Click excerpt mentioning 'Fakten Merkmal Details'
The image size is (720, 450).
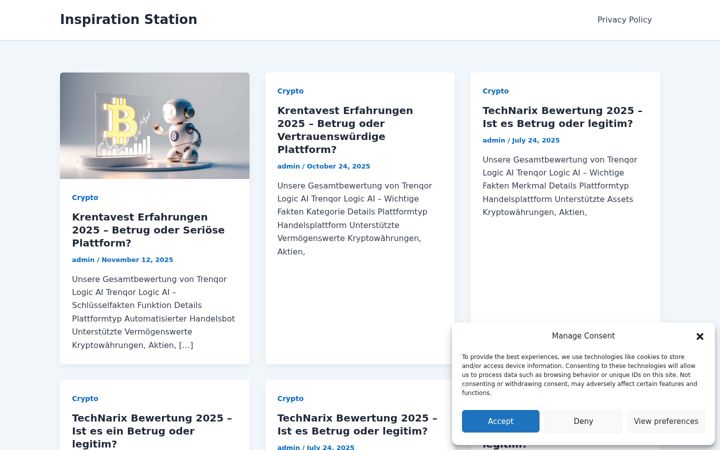coord(560,186)
